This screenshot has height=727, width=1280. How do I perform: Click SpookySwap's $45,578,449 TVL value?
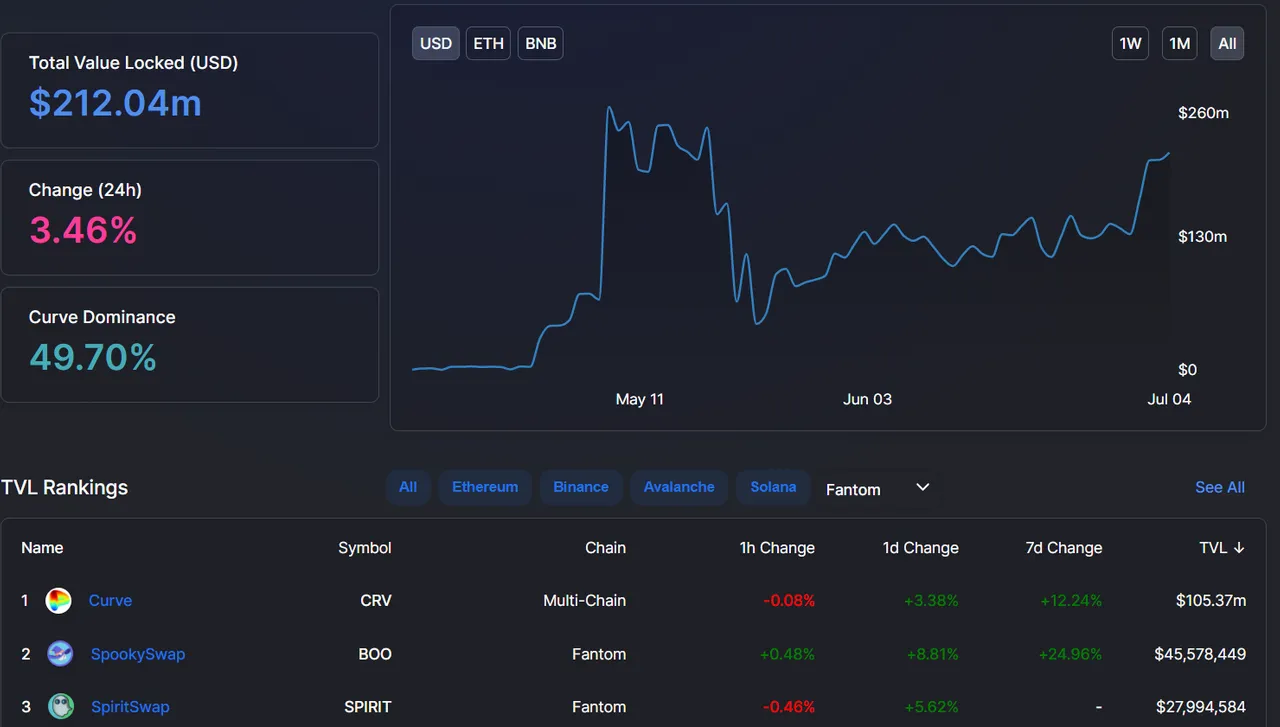[x=1200, y=654]
